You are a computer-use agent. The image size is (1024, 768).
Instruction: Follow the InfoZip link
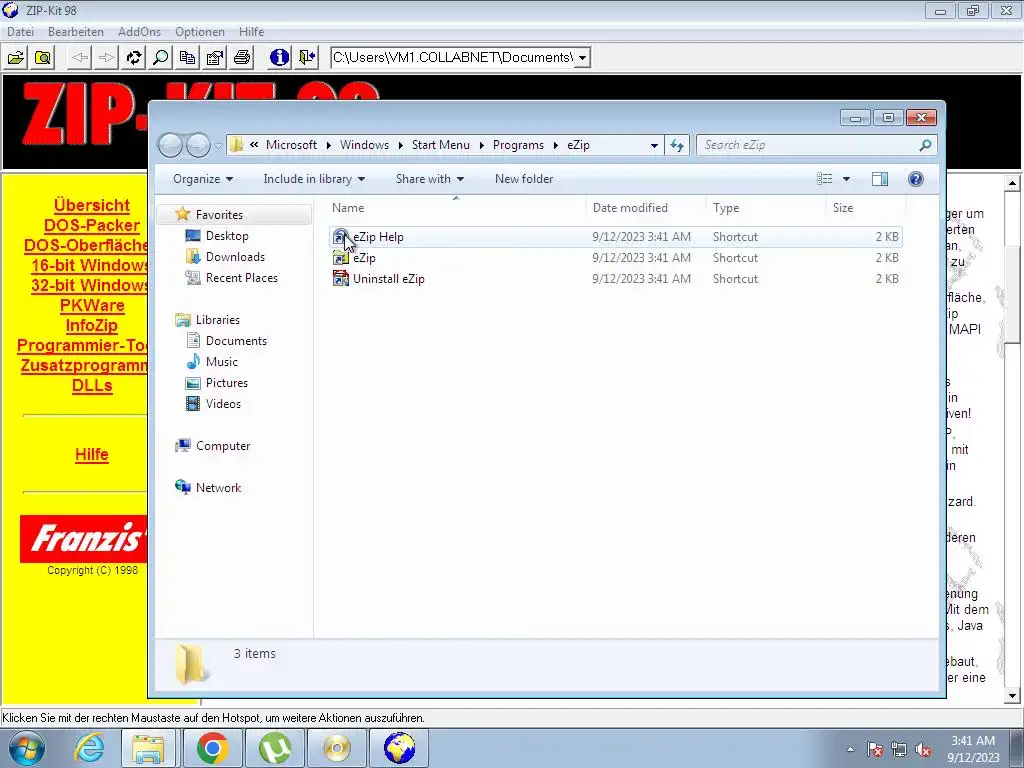pyautogui.click(x=91, y=325)
